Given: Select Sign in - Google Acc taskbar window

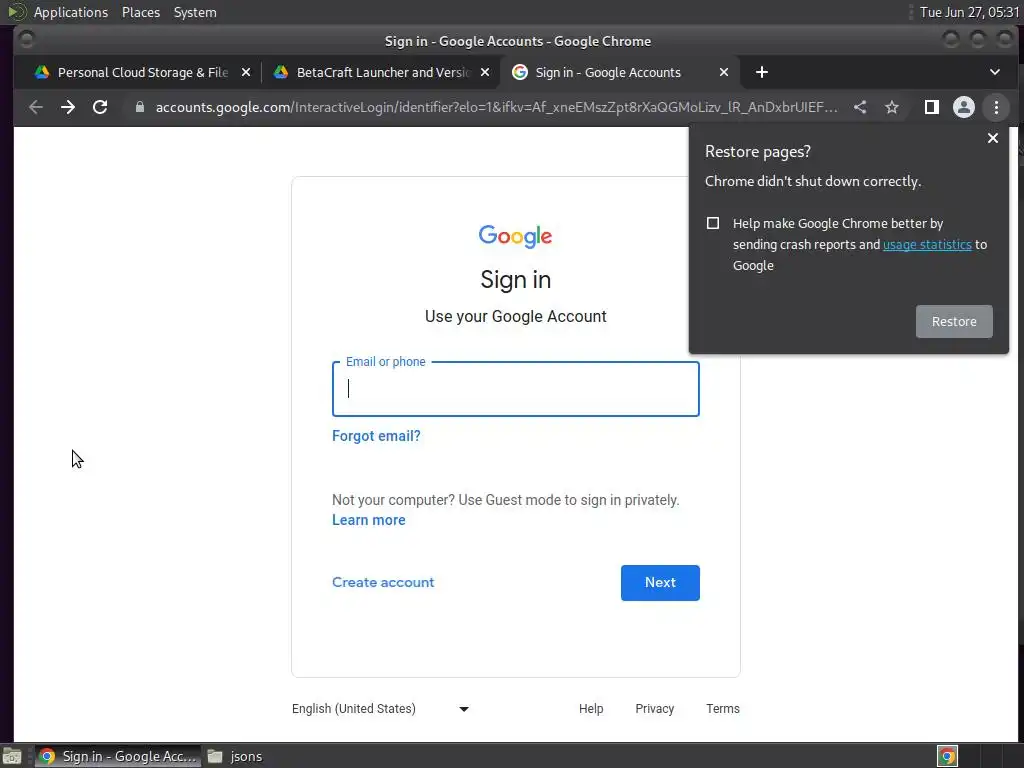Looking at the screenshot, I should (118, 756).
